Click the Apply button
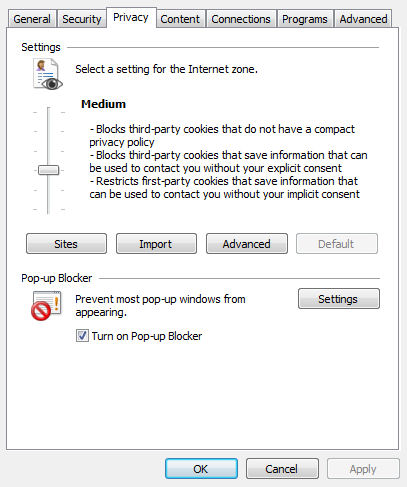407x487 pixels. coord(363,469)
